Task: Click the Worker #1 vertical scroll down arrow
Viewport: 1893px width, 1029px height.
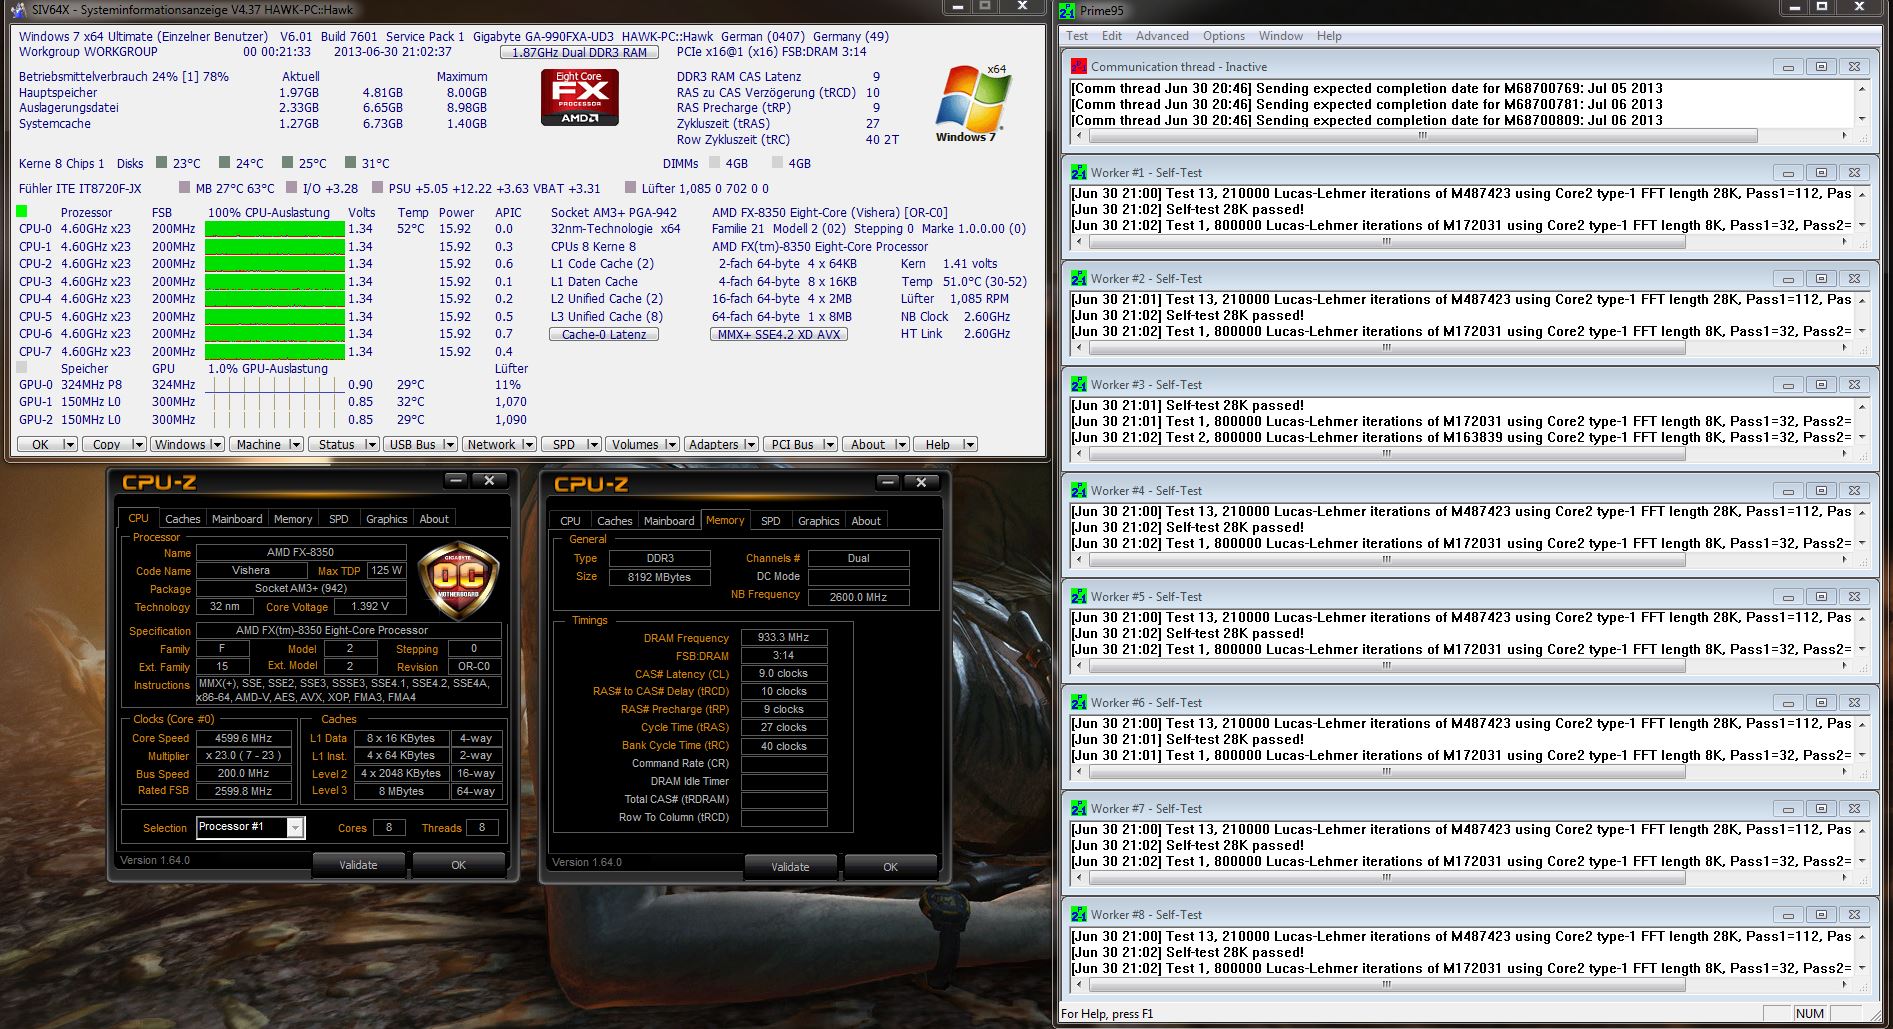Action: click(x=1861, y=225)
